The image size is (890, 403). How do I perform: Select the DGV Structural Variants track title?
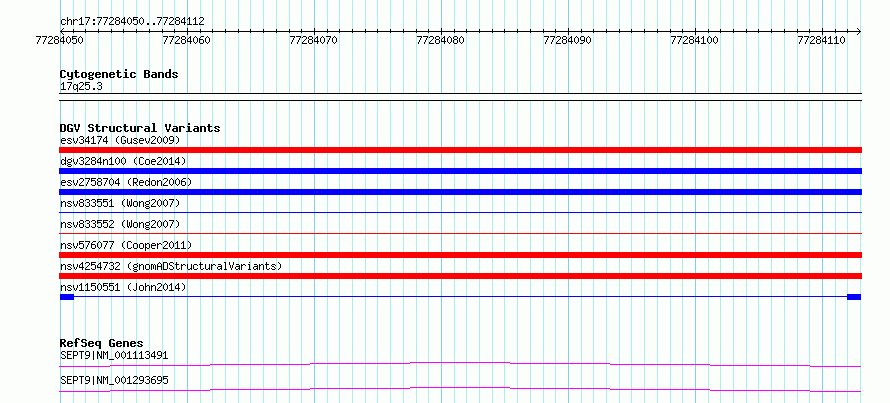point(140,128)
